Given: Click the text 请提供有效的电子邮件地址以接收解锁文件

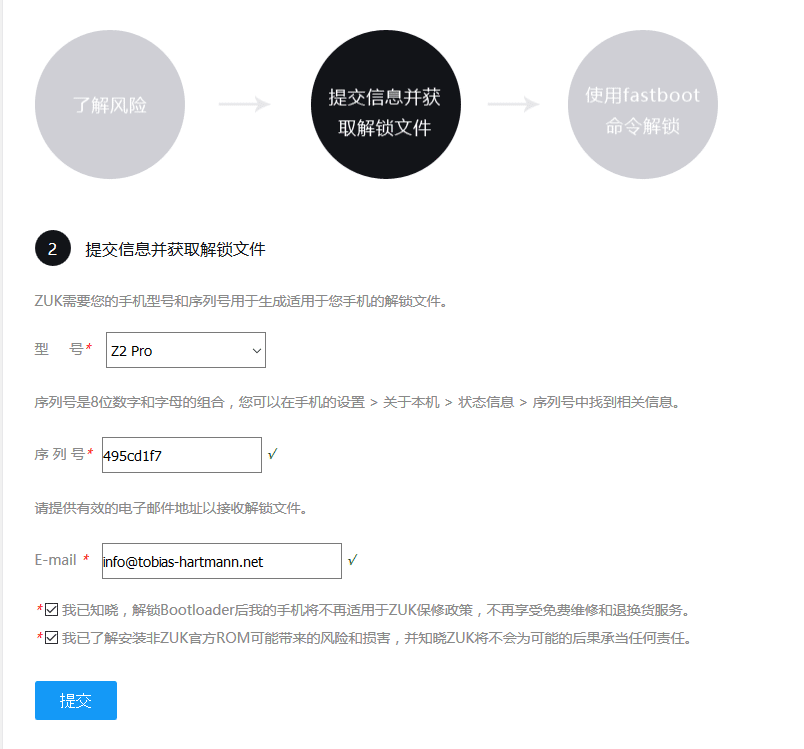Looking at the screenshot, I should point(171,508).
